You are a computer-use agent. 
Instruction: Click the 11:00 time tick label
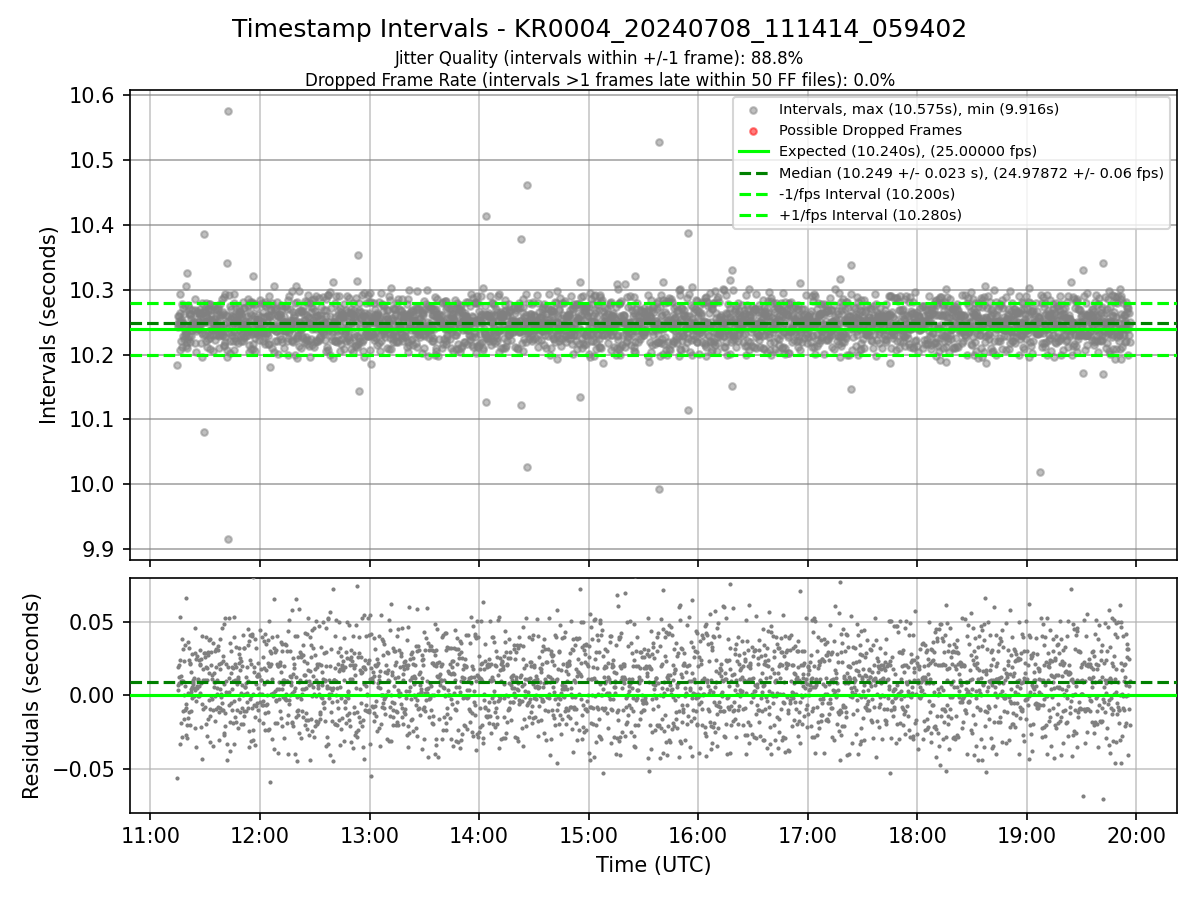pos(150,834)
